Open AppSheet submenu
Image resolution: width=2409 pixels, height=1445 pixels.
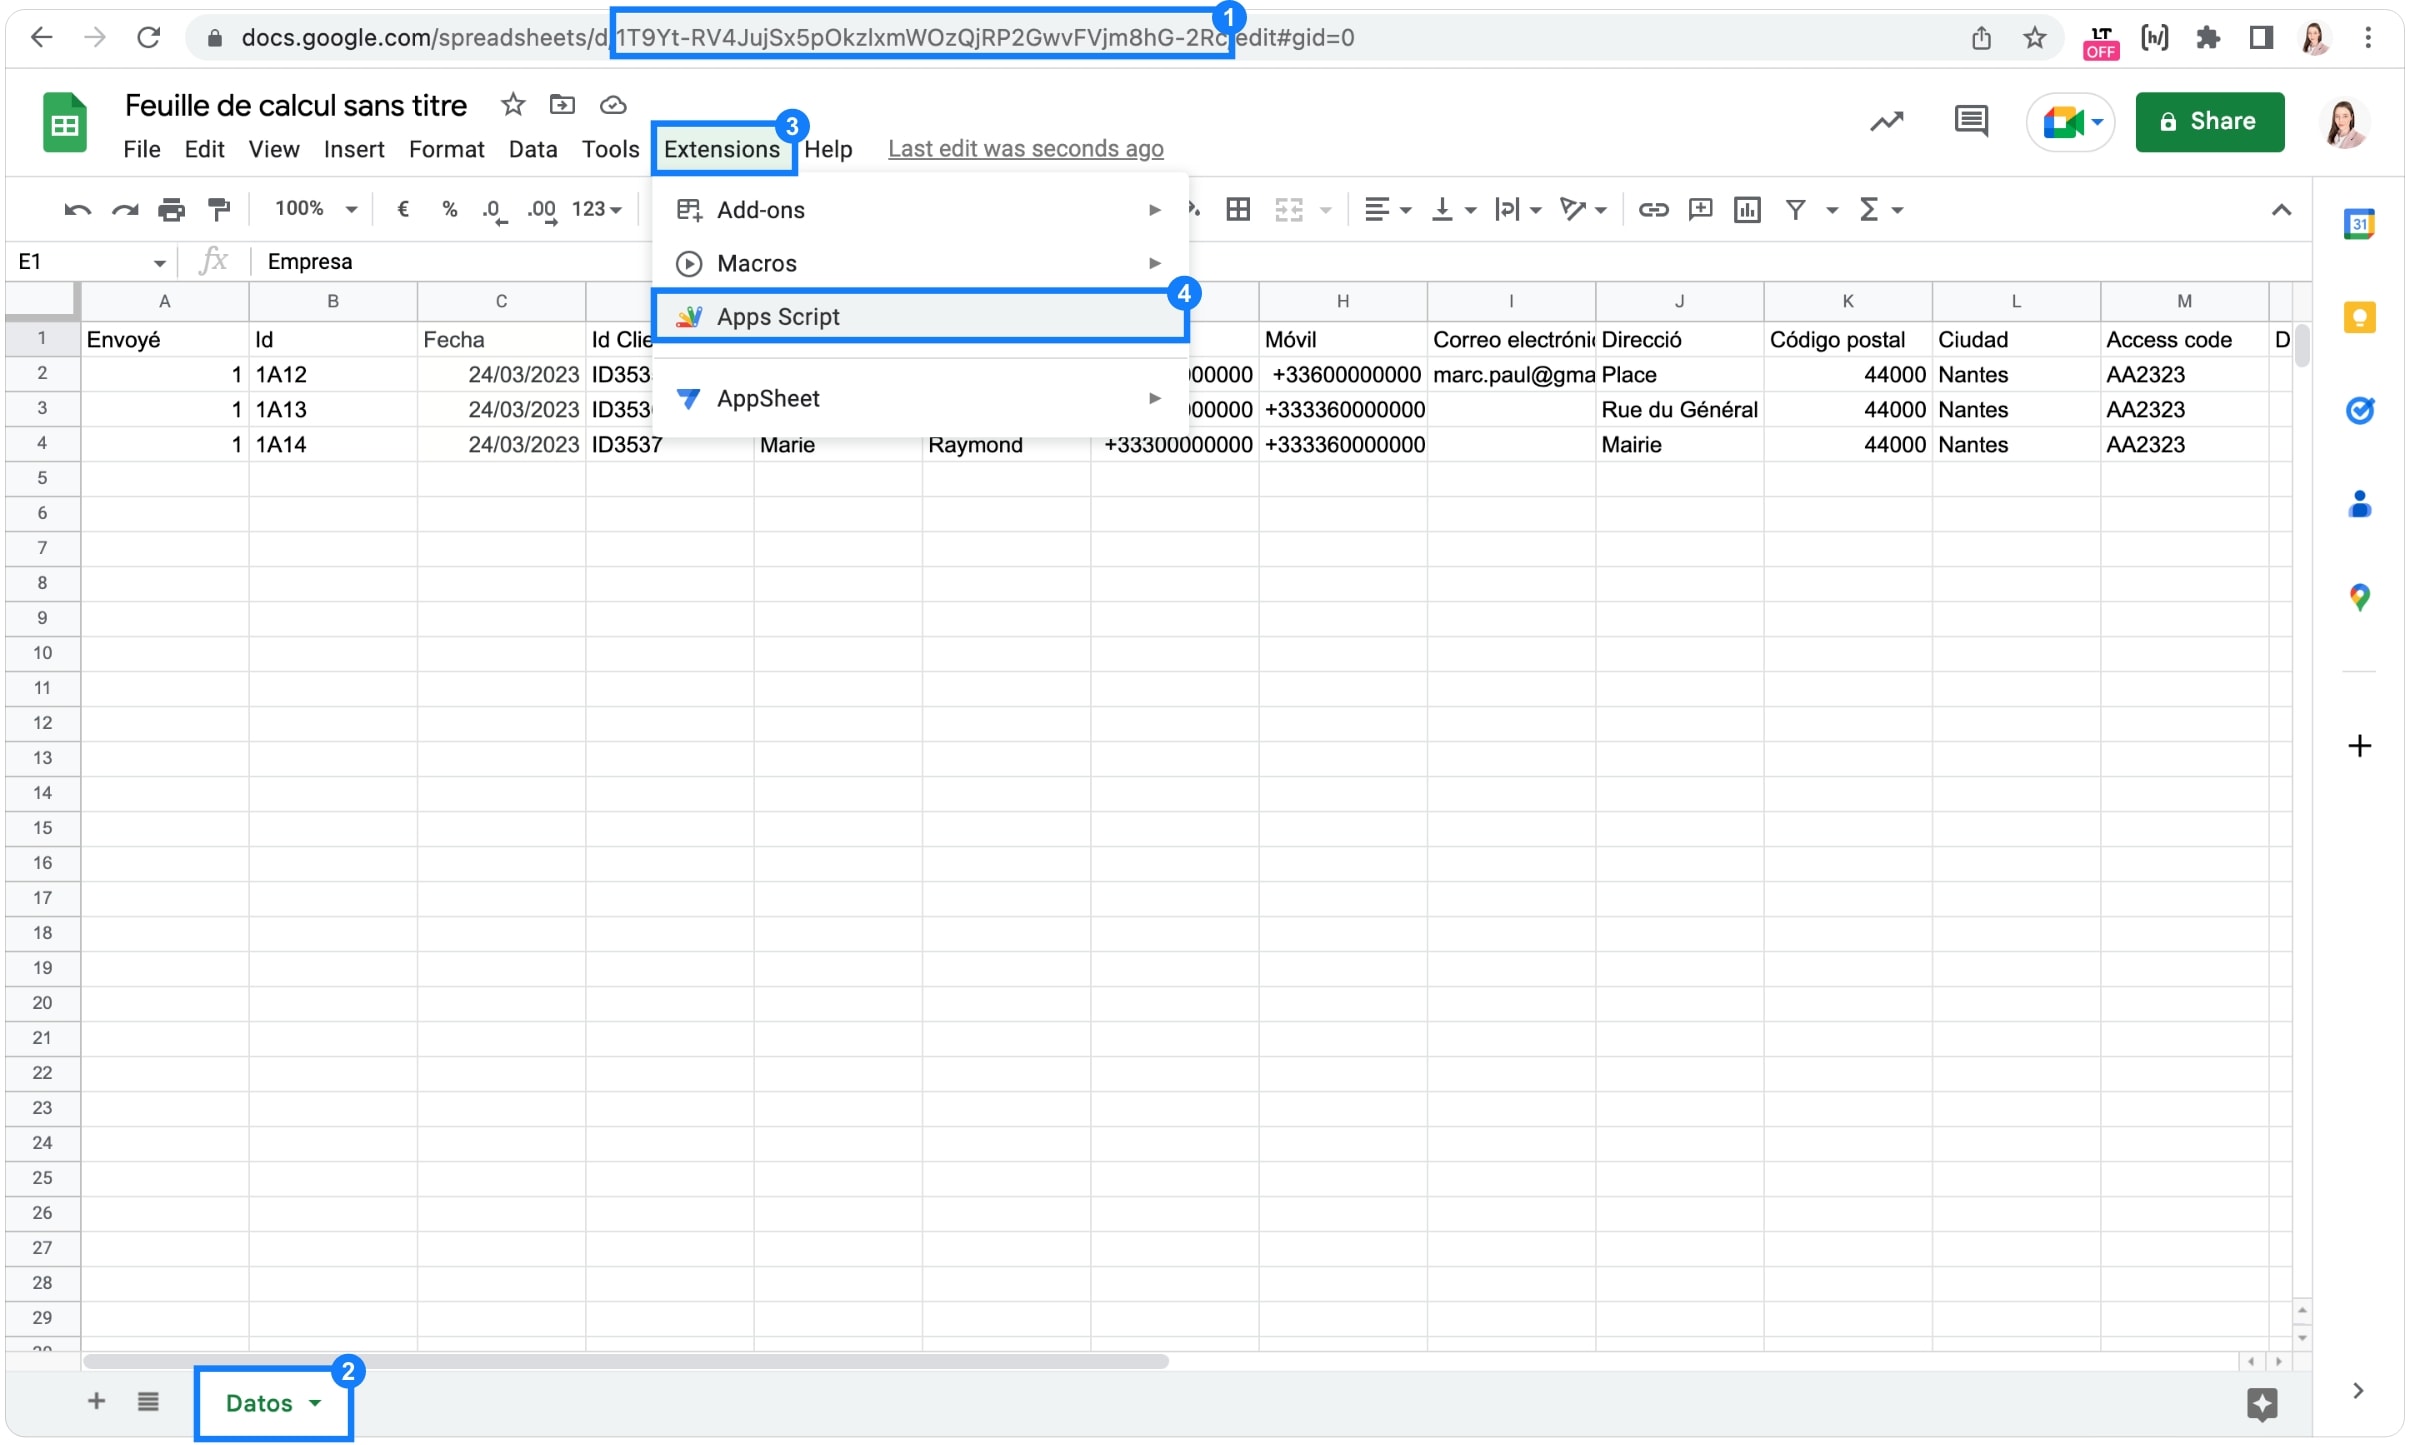(919, 398)
